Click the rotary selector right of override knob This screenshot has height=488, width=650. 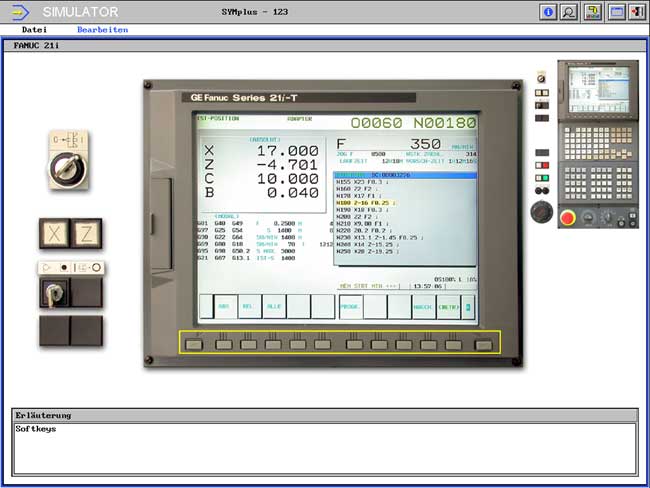pos(606,217)
